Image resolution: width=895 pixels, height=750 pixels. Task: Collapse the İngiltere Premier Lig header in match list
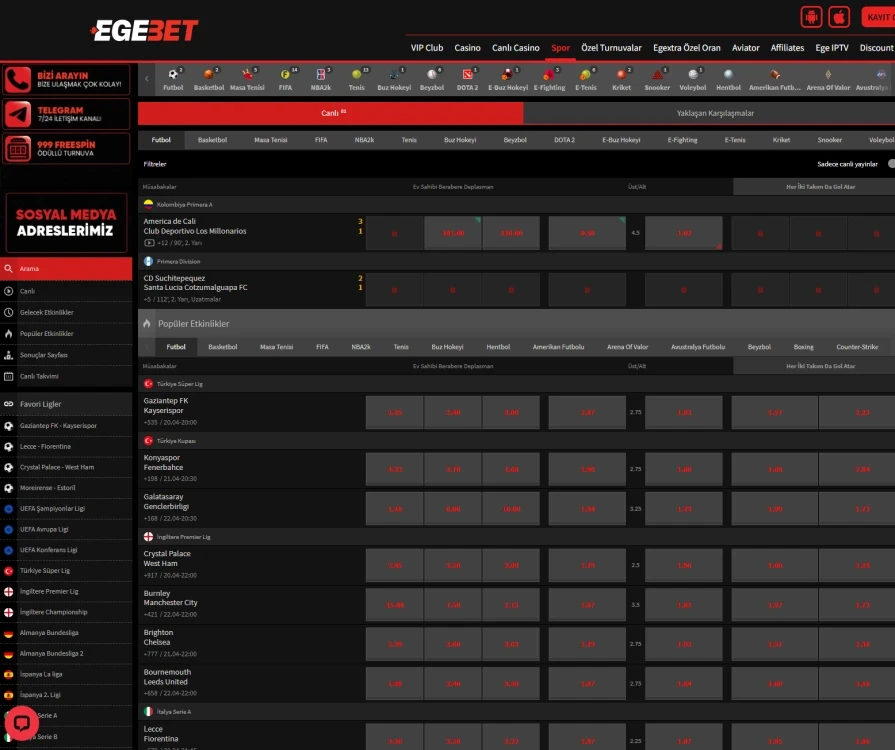517,537
